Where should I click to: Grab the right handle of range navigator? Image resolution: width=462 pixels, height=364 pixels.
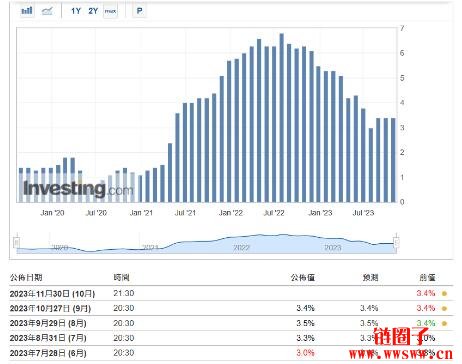pyautogui.click(x=397, y=242)
